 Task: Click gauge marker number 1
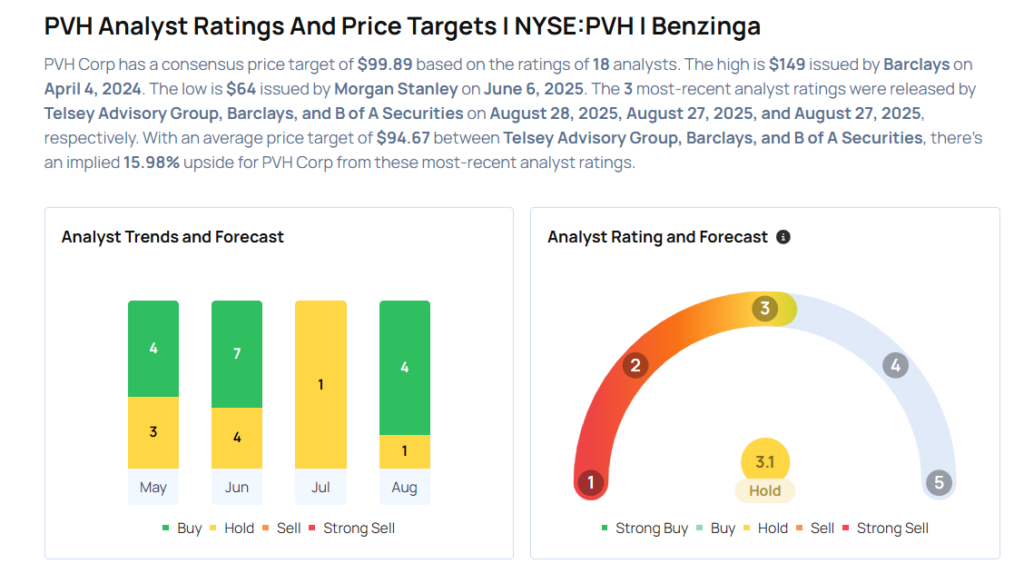[591, 483]
